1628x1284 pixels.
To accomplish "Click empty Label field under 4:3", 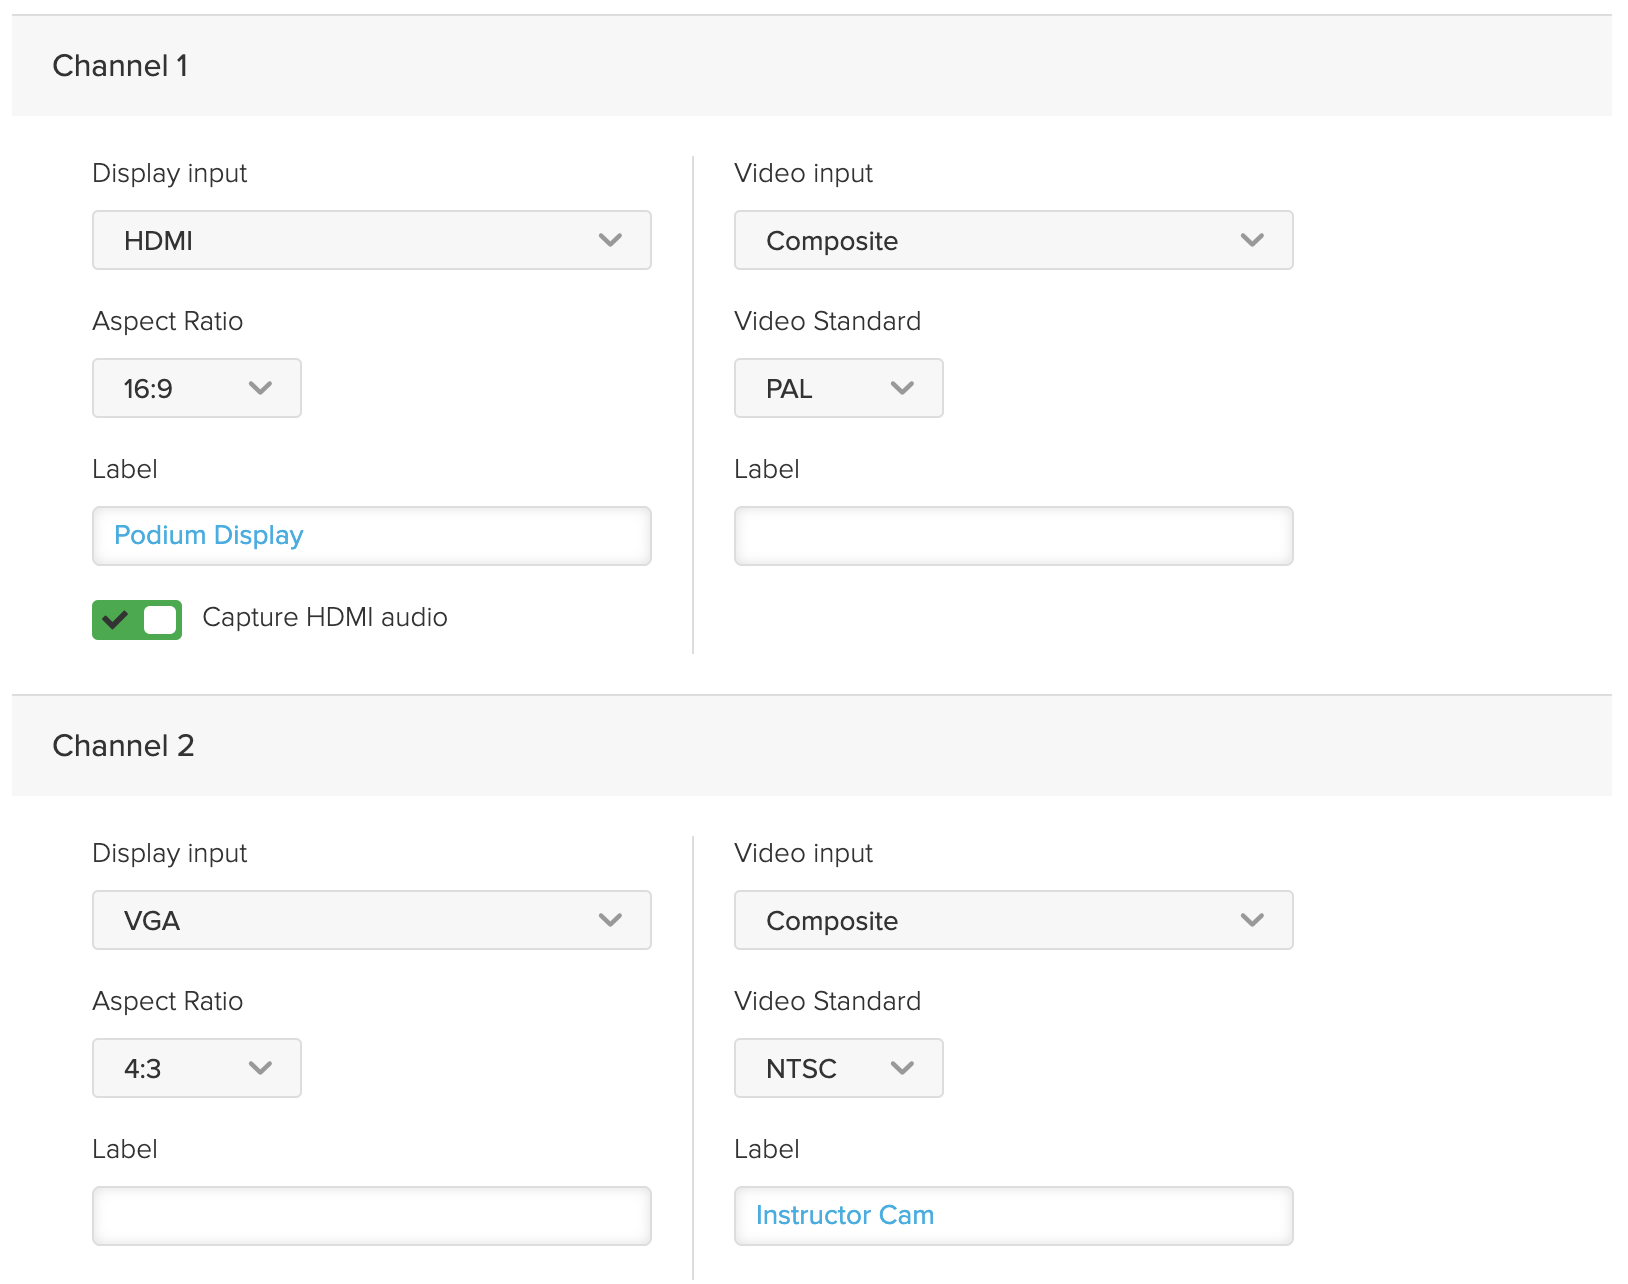I will (371, 1216).
